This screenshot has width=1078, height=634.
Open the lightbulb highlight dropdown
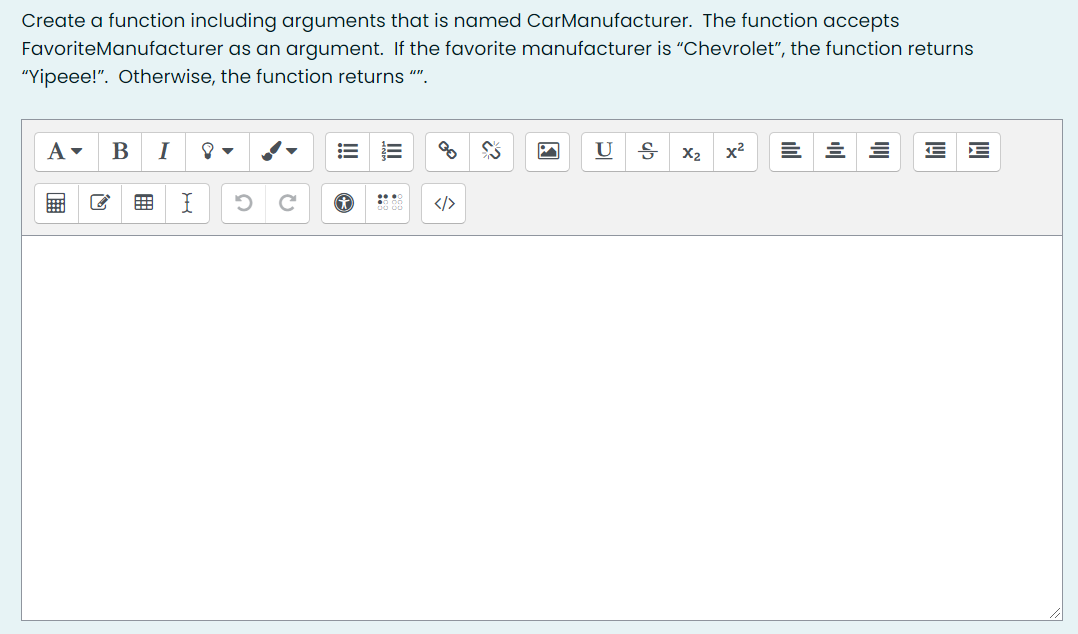pyautogui.click(x=217, y=151)
